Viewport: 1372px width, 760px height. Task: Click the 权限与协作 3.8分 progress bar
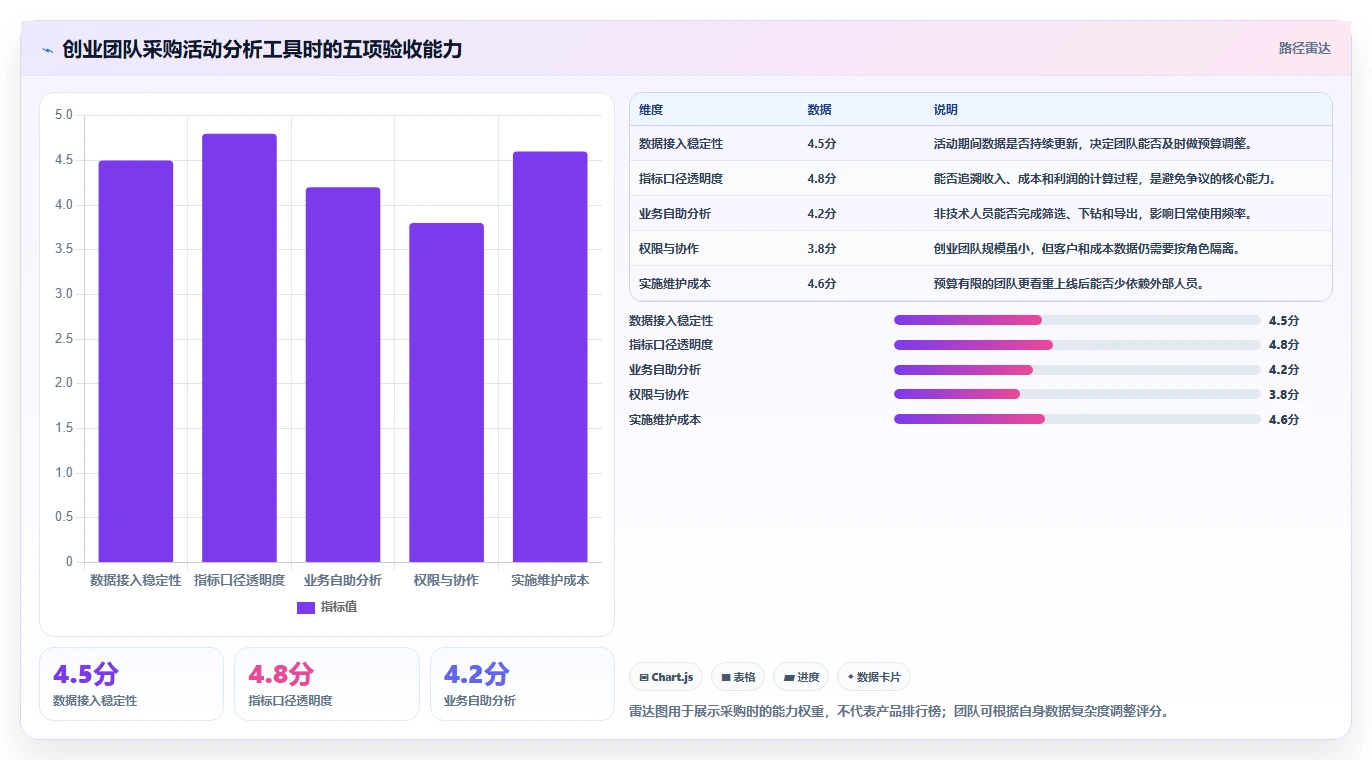click(x=1077, y=394)
